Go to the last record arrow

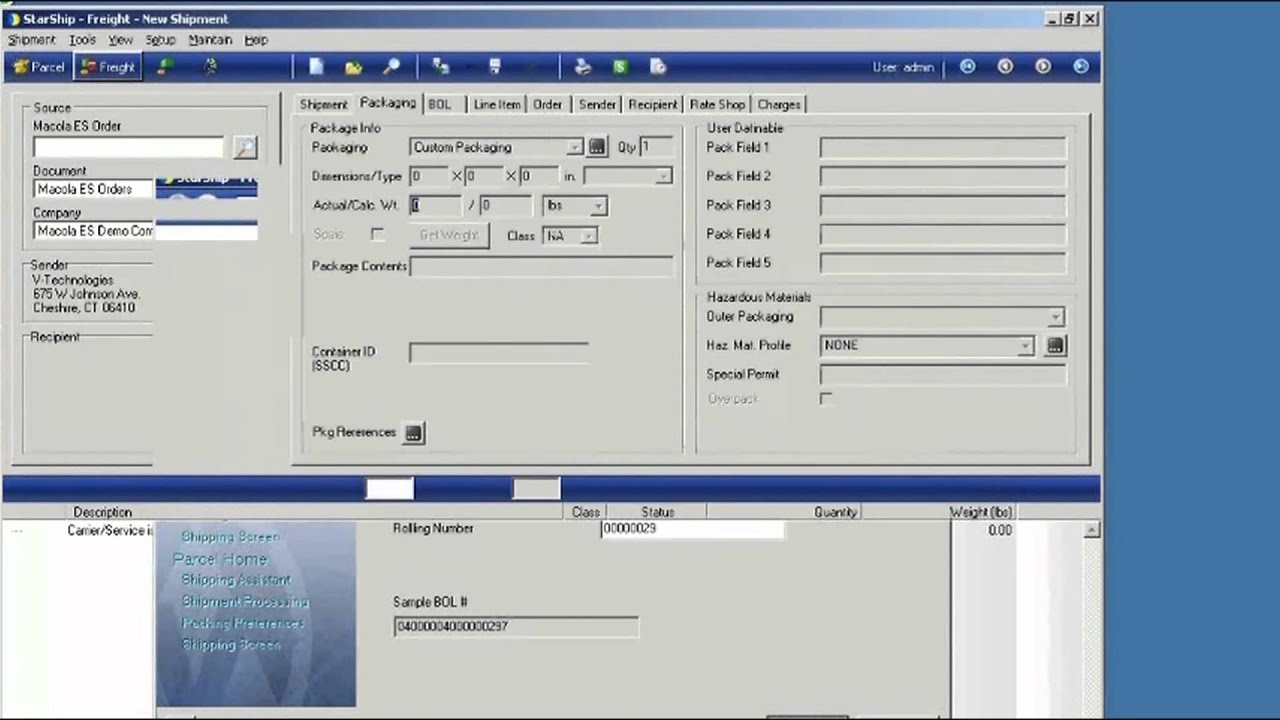[1081, 67]
